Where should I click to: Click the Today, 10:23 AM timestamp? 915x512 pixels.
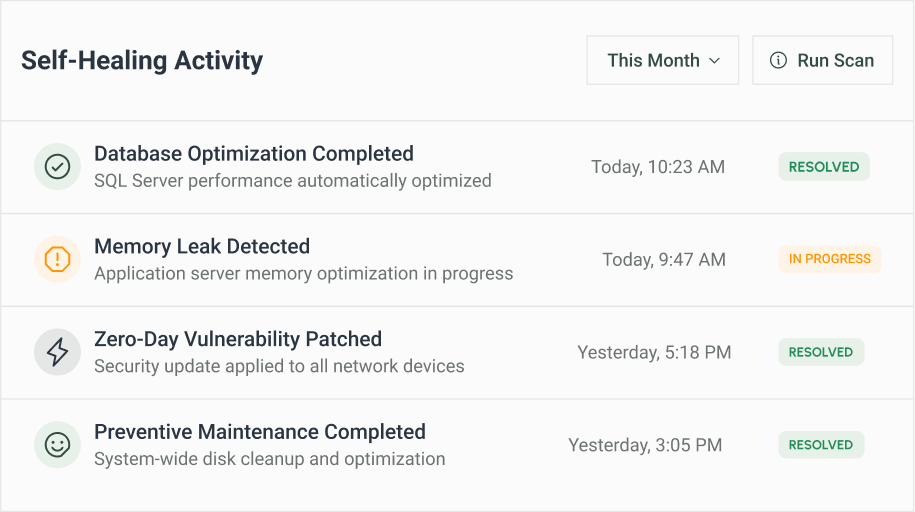(658, 167)
